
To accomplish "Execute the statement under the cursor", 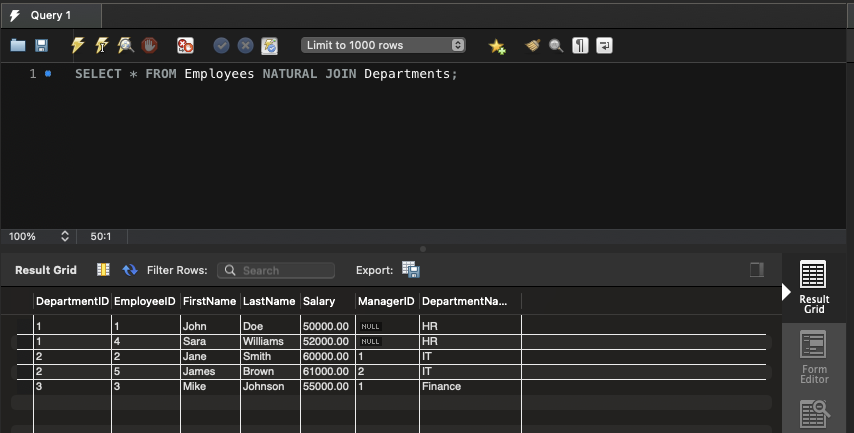I will [x=101, y=46].
